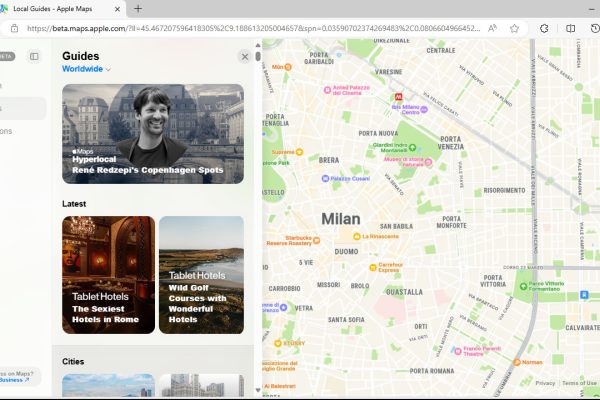This screenshot has width=600, height=400.
Task: Click the Guides scrollbar down arrow
Action: [x=258, y=390]
